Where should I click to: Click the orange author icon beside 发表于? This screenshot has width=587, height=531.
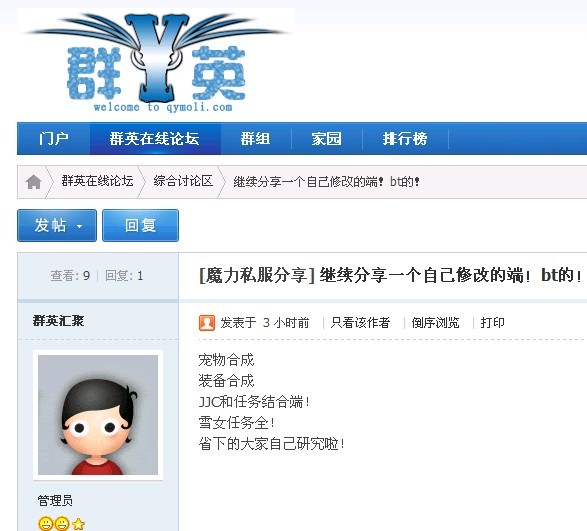click(207, 323)
